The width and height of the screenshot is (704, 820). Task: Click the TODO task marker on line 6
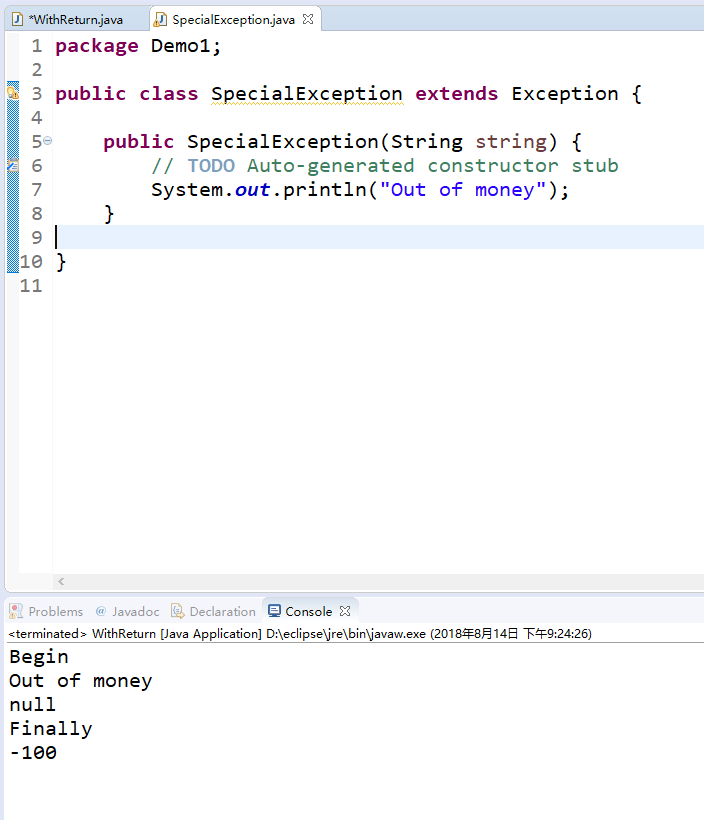[13, 166]
